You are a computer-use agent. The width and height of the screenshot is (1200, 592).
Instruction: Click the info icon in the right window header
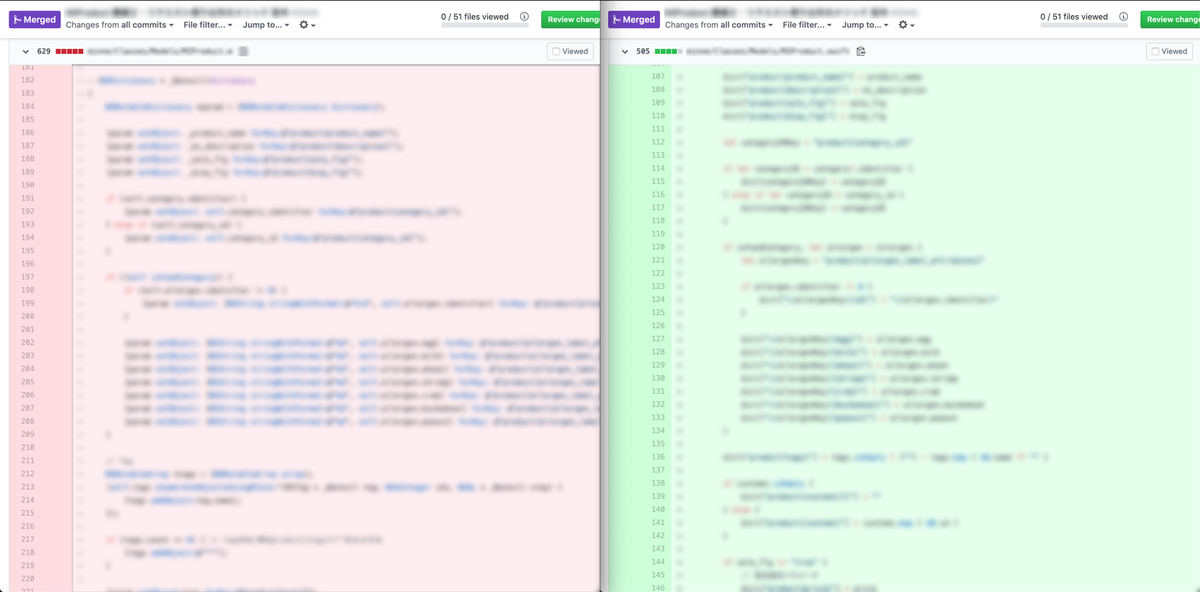(1125, 17)
